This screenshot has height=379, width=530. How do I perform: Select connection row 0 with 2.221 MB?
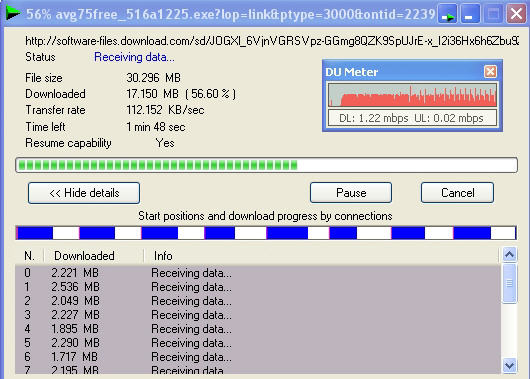(258, 273)
